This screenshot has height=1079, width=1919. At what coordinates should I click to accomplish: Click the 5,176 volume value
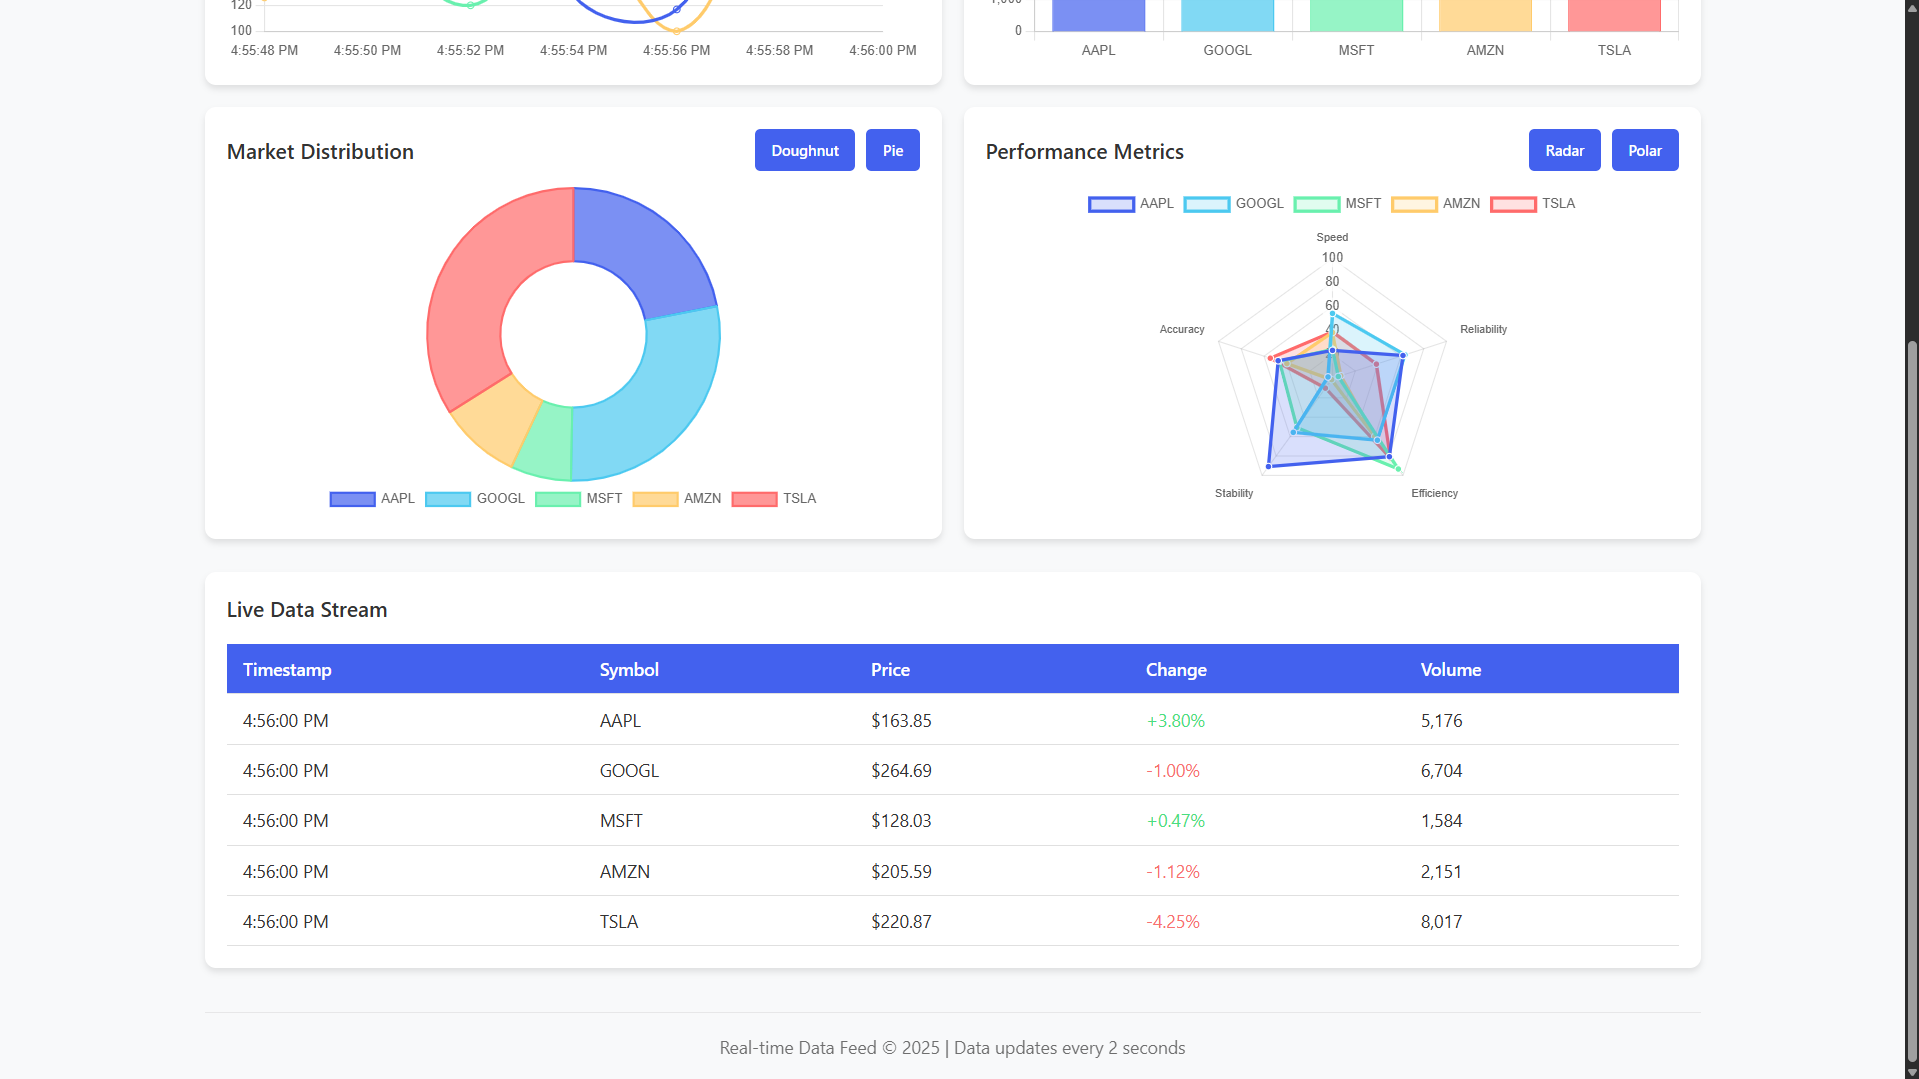1441,721
